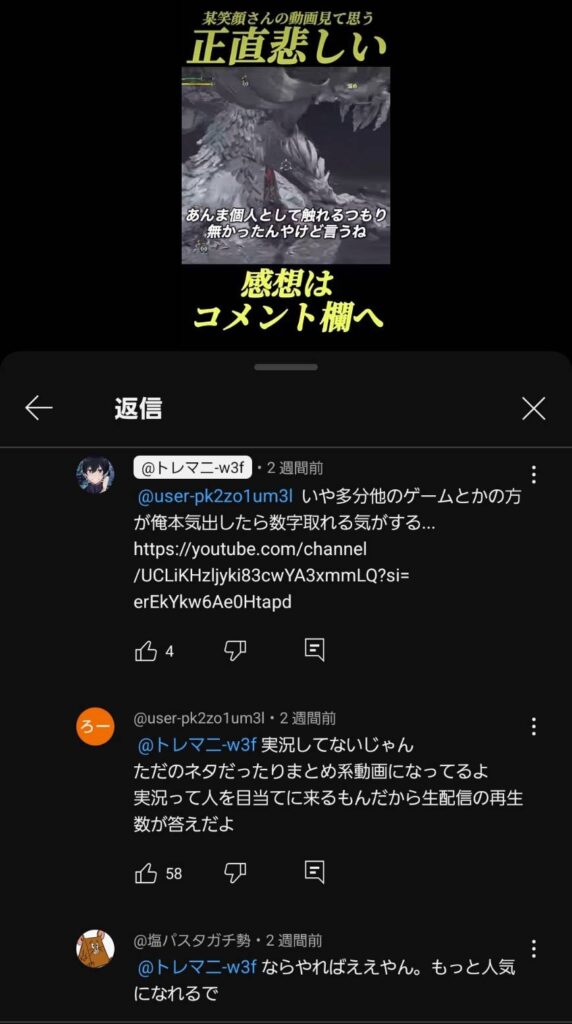Tap the @トレマニ-w3f mention in 塩パスタガチ勢's reply
Screen dimensions: 572x1024
[197, 967]
